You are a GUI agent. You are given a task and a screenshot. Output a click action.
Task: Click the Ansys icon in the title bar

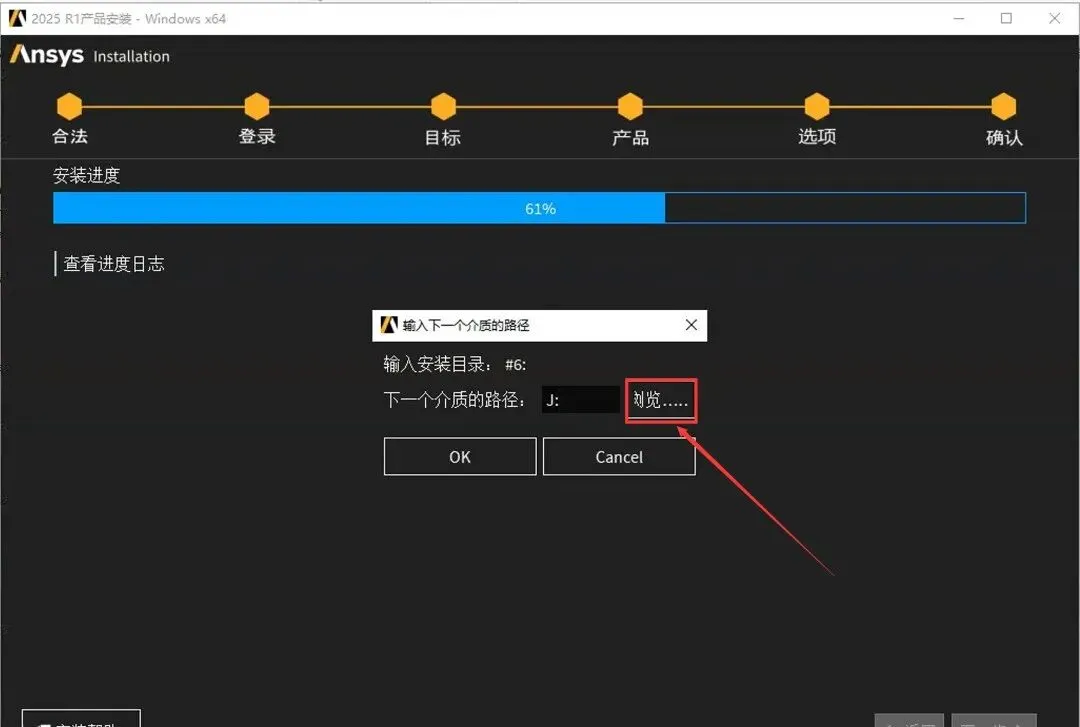17,18
